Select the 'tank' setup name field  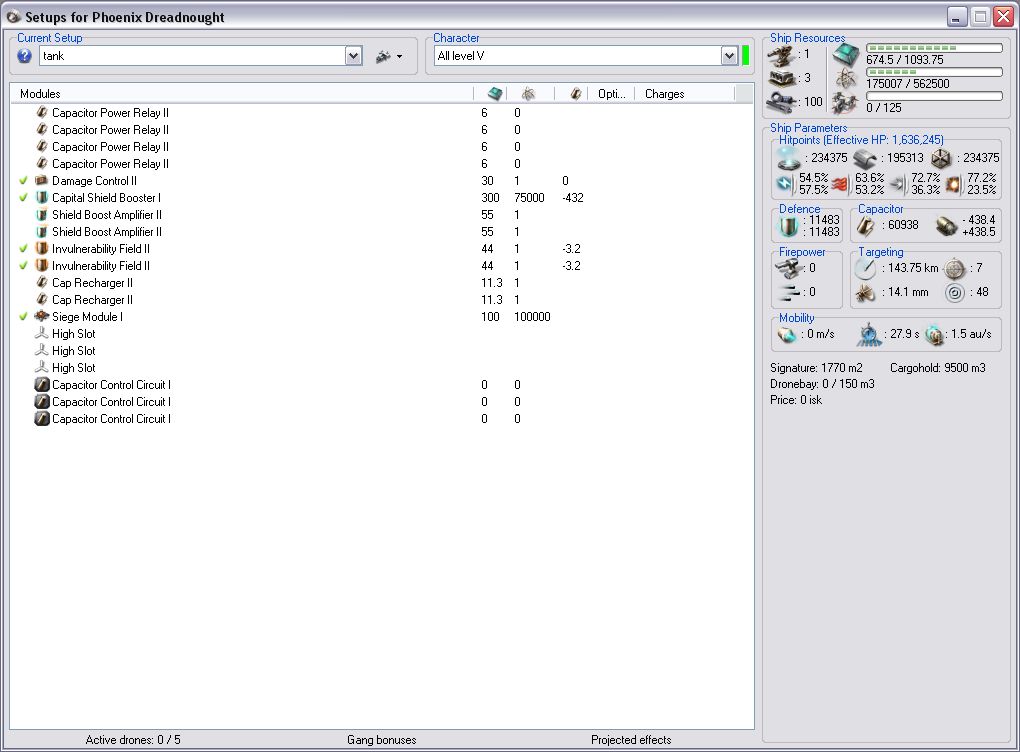pyautogui.click(x=192, y=56)
